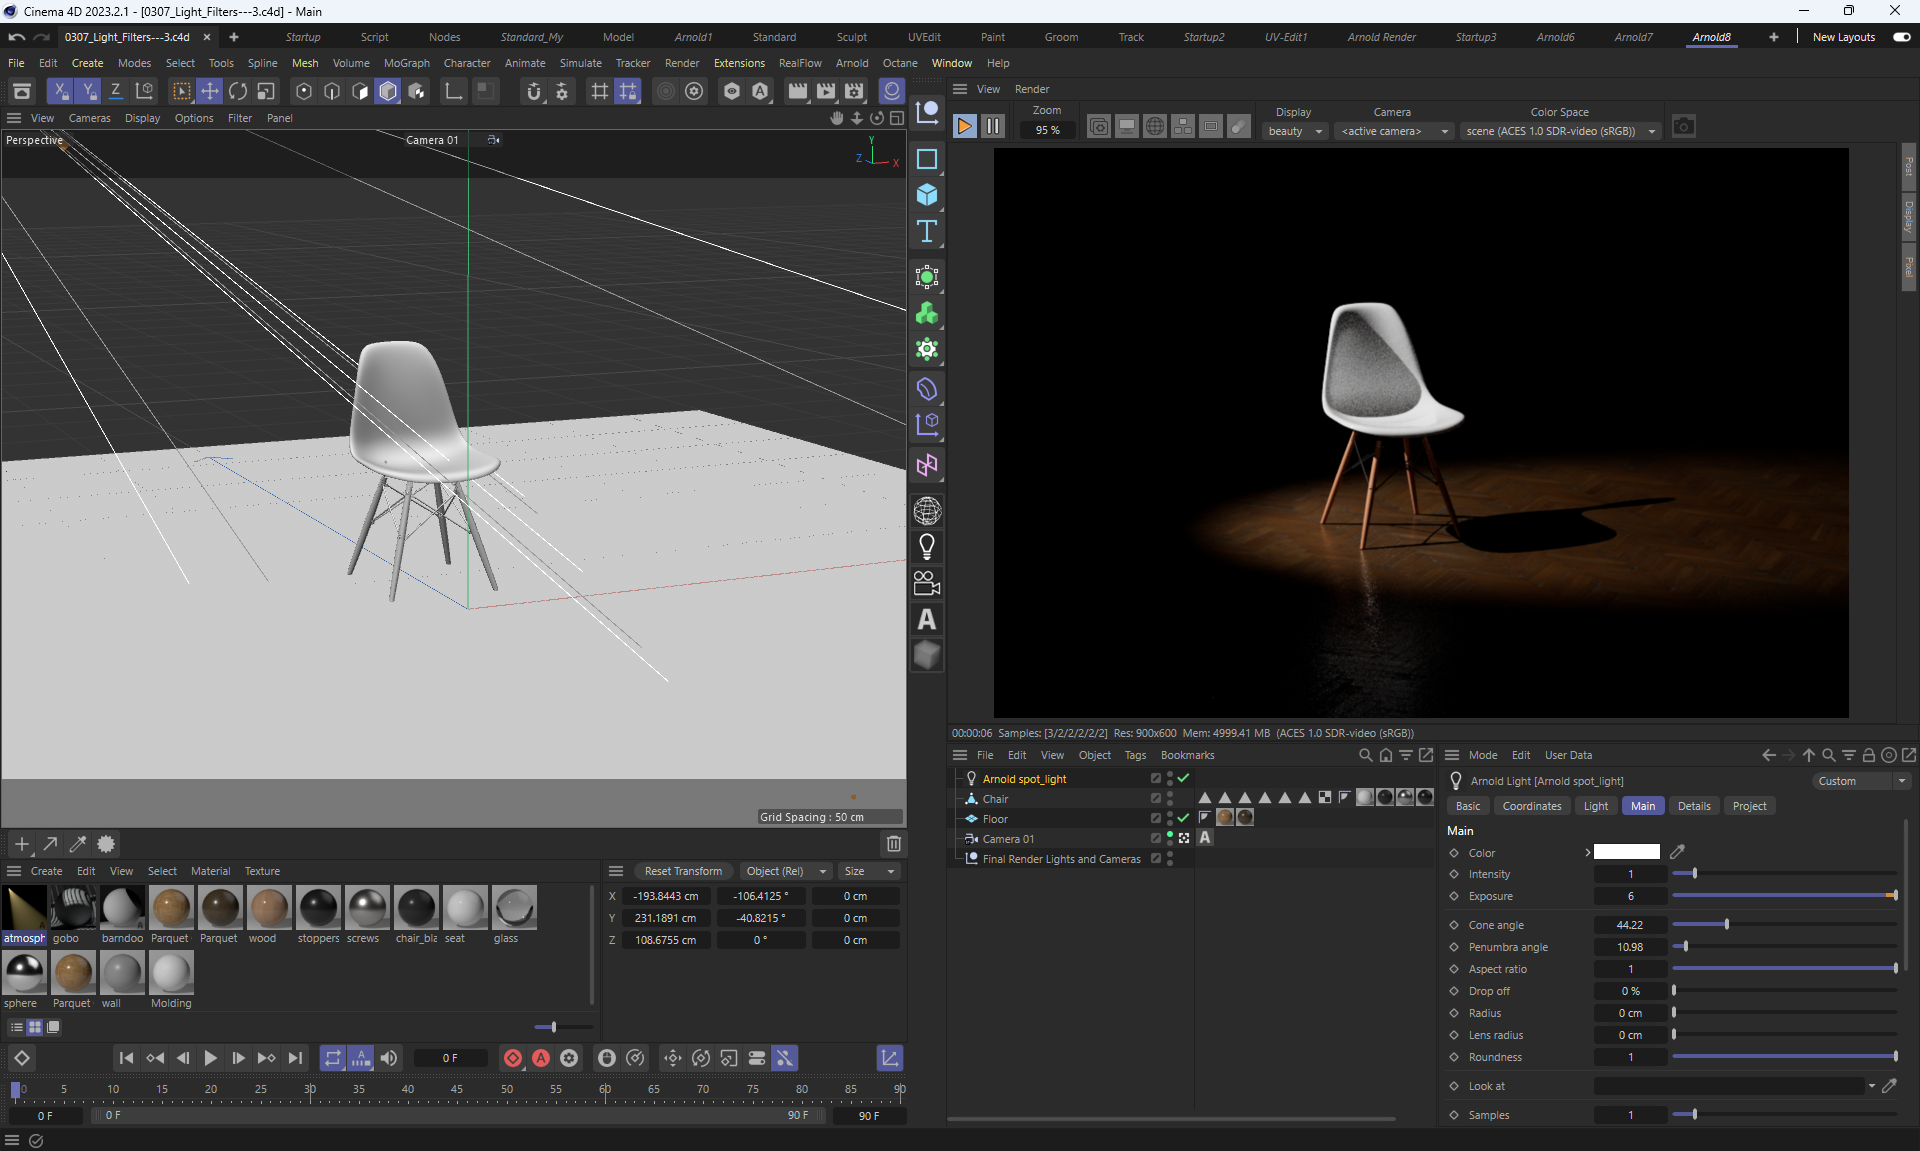The height and width of the screenshot is (1151, 1920).
Task: Toggle the Floor object enabled checkmark
Action: pos(1184,818)
